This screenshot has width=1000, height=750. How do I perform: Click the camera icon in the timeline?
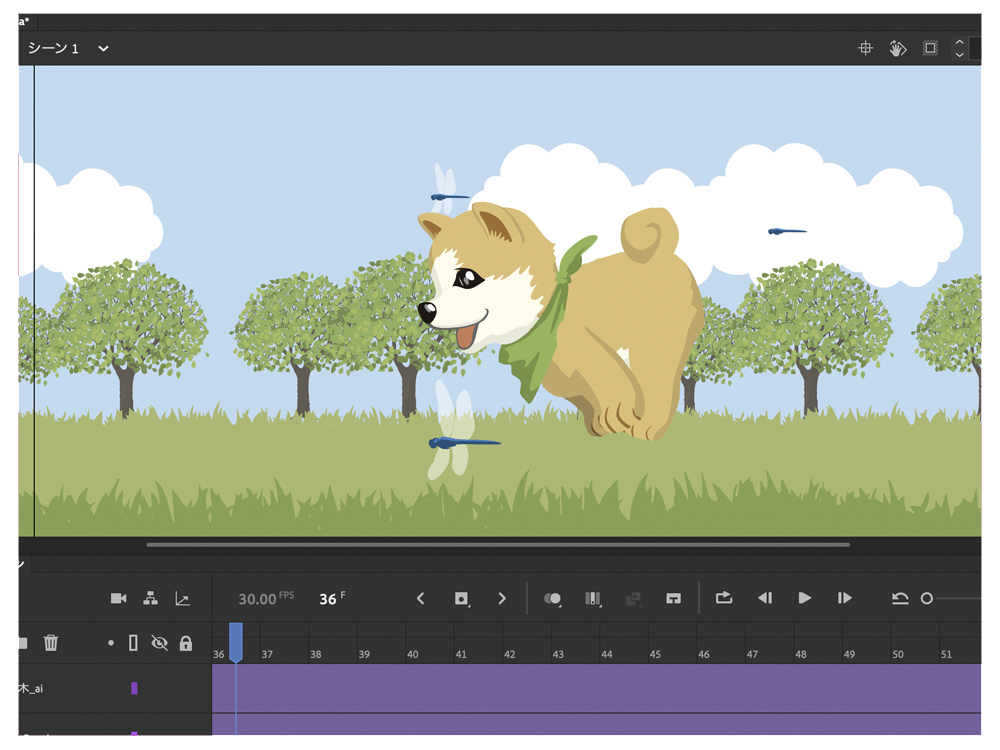(118, 598)
